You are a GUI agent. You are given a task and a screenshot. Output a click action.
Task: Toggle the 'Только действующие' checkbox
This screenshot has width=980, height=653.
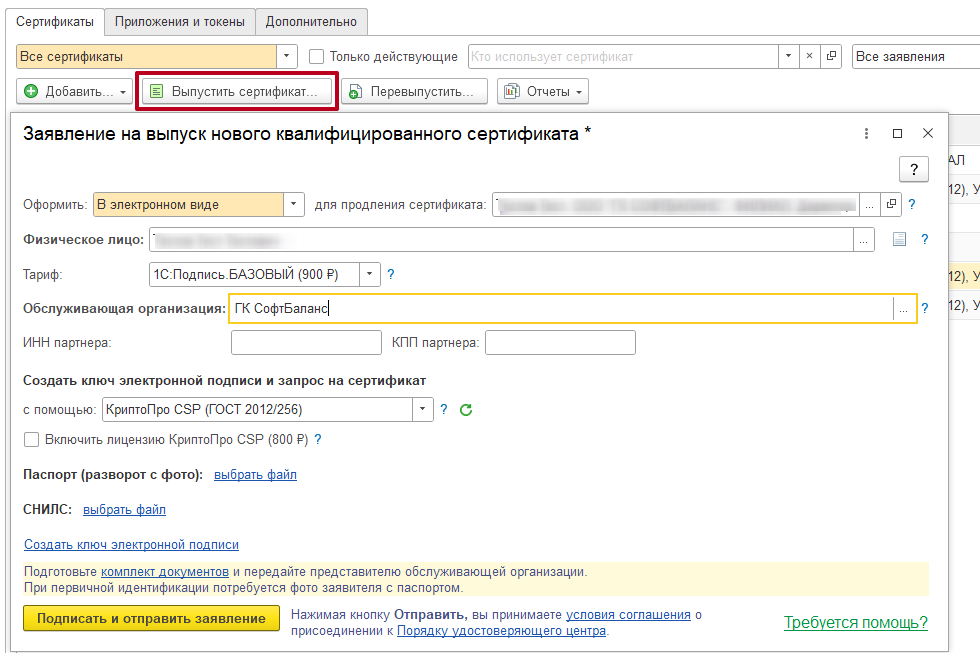pos(317,57)
